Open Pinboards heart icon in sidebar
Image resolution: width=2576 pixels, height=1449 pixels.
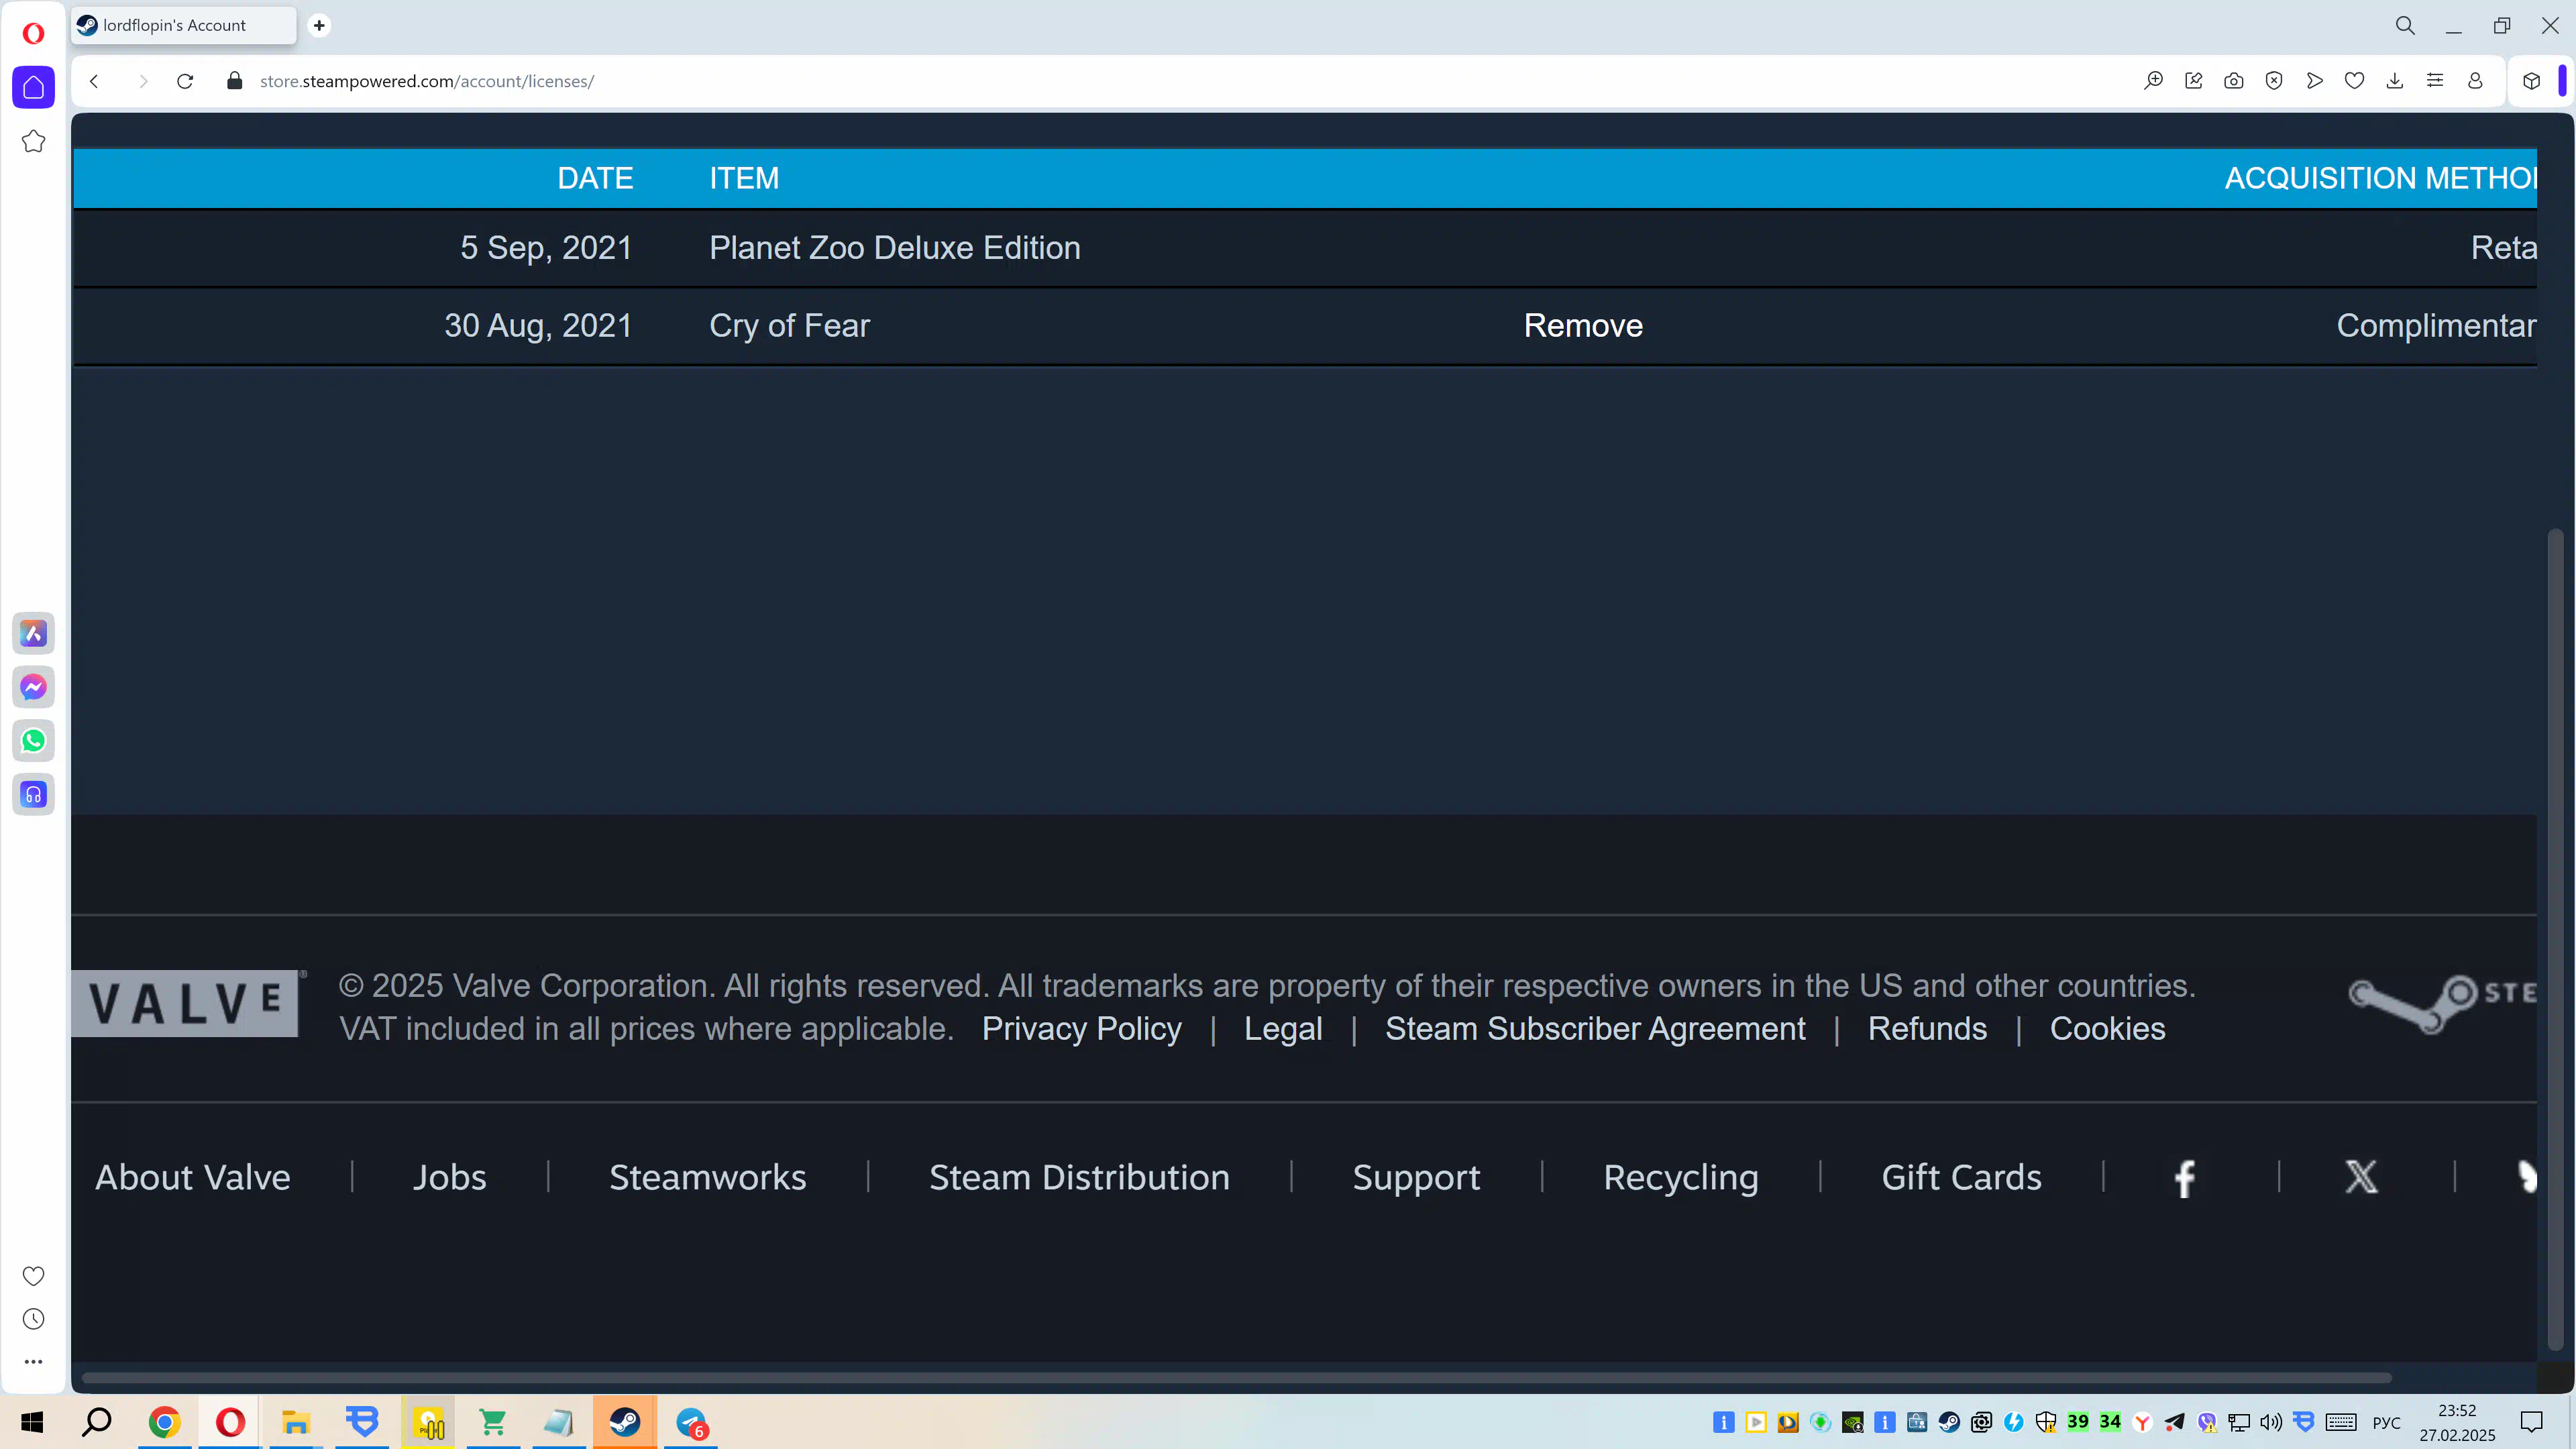(x=33, y=1276)
